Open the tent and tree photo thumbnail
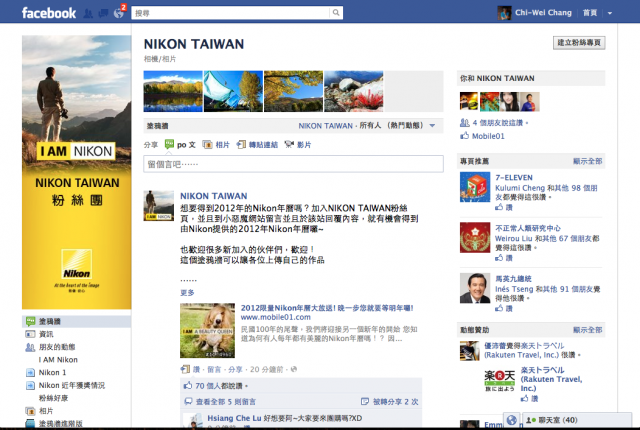 click(x=233, y=91)
